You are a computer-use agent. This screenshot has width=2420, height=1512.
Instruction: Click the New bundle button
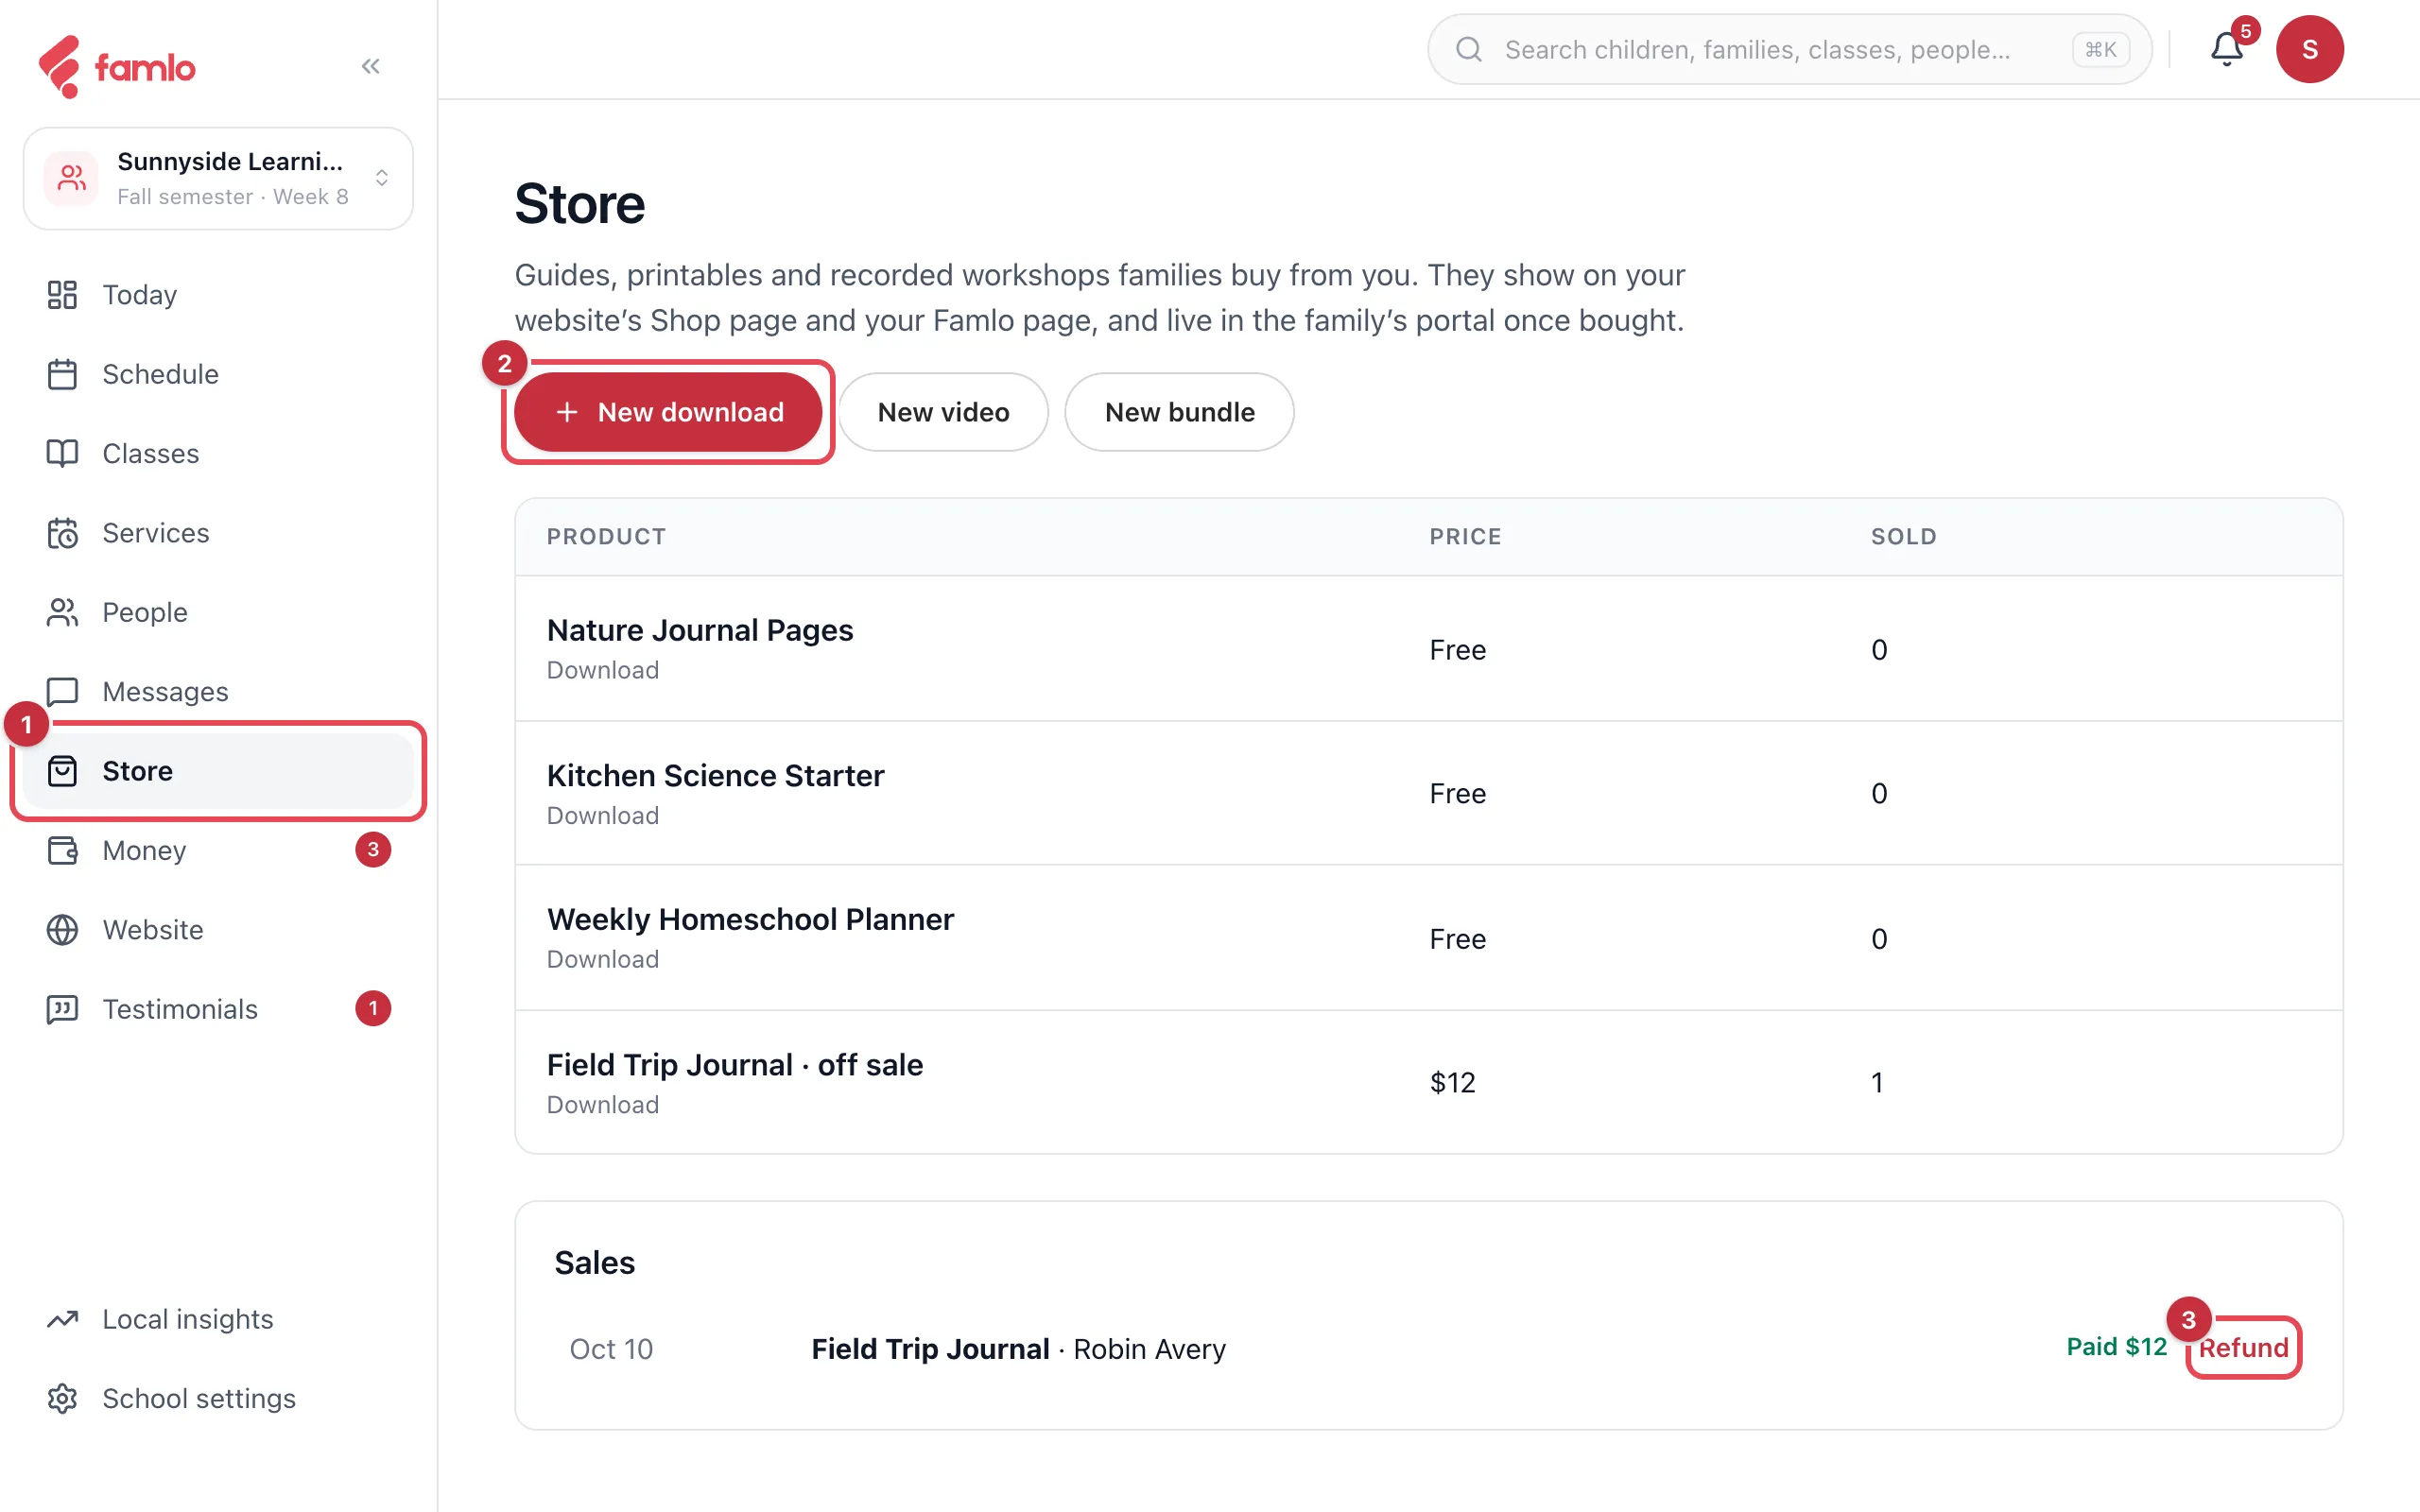pos(1179,412)
